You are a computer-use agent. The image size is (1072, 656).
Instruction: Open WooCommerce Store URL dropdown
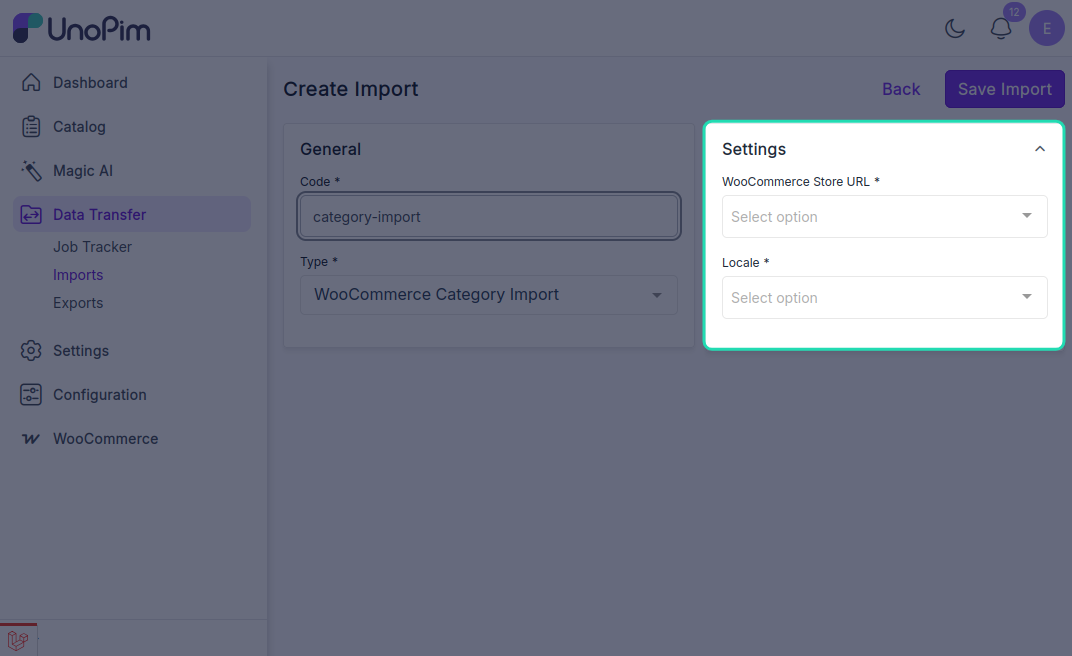point(885,217)
